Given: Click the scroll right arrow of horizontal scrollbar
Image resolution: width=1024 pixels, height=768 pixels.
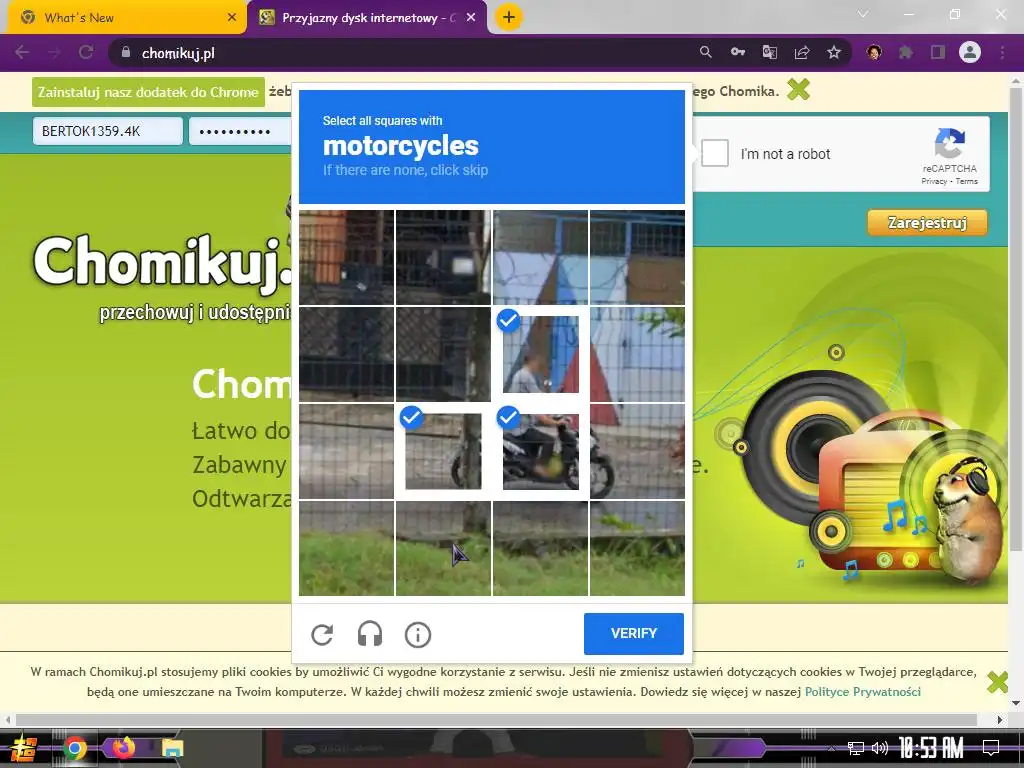Looking at the screenshot, I should [1000, 720].
